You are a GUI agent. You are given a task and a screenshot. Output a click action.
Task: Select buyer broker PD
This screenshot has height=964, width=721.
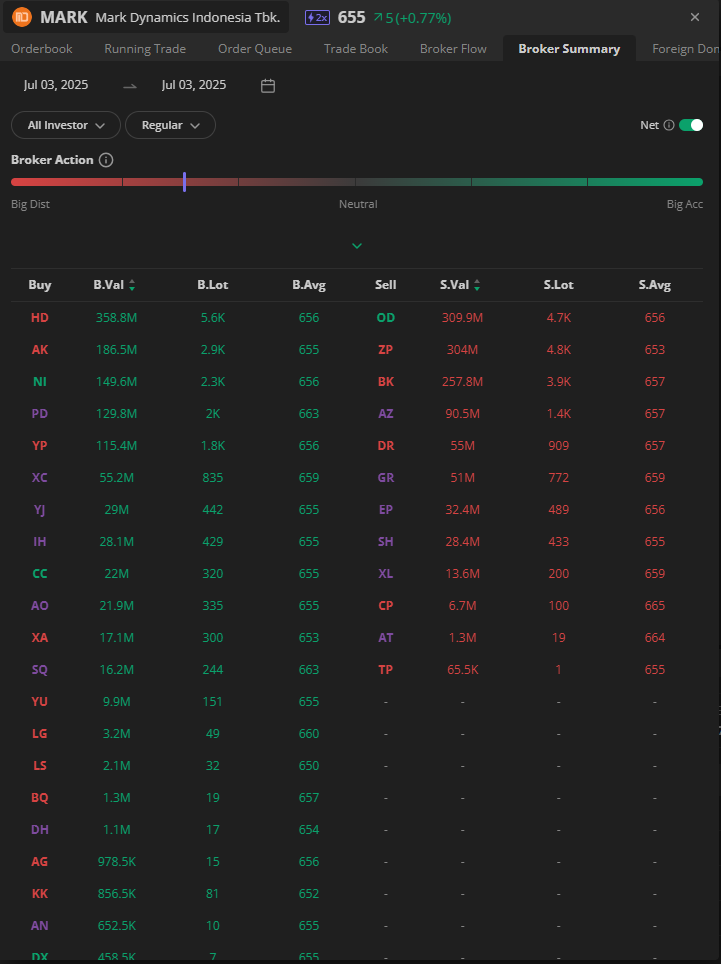pyautogui.click(x=40, y=414)
